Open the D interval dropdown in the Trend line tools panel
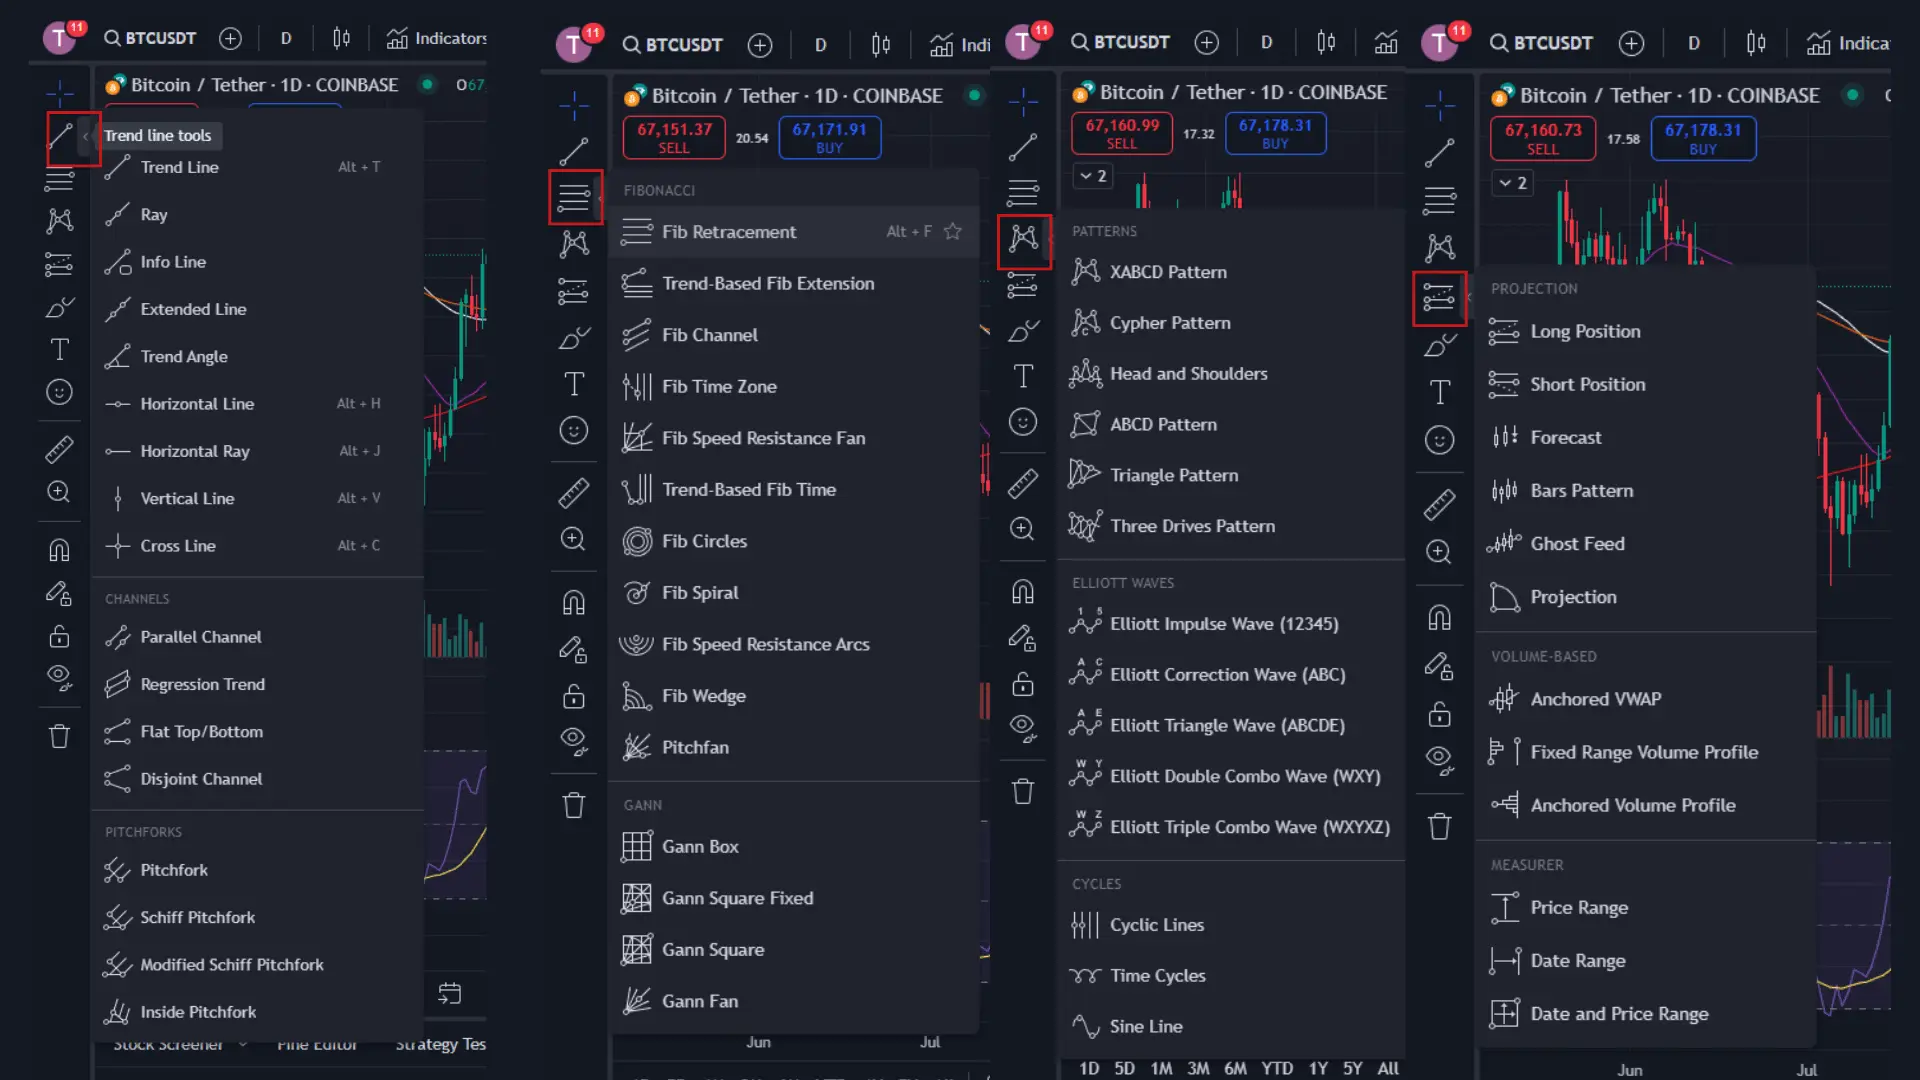This screenshot has height=1080, width=1920. point(286,38)
